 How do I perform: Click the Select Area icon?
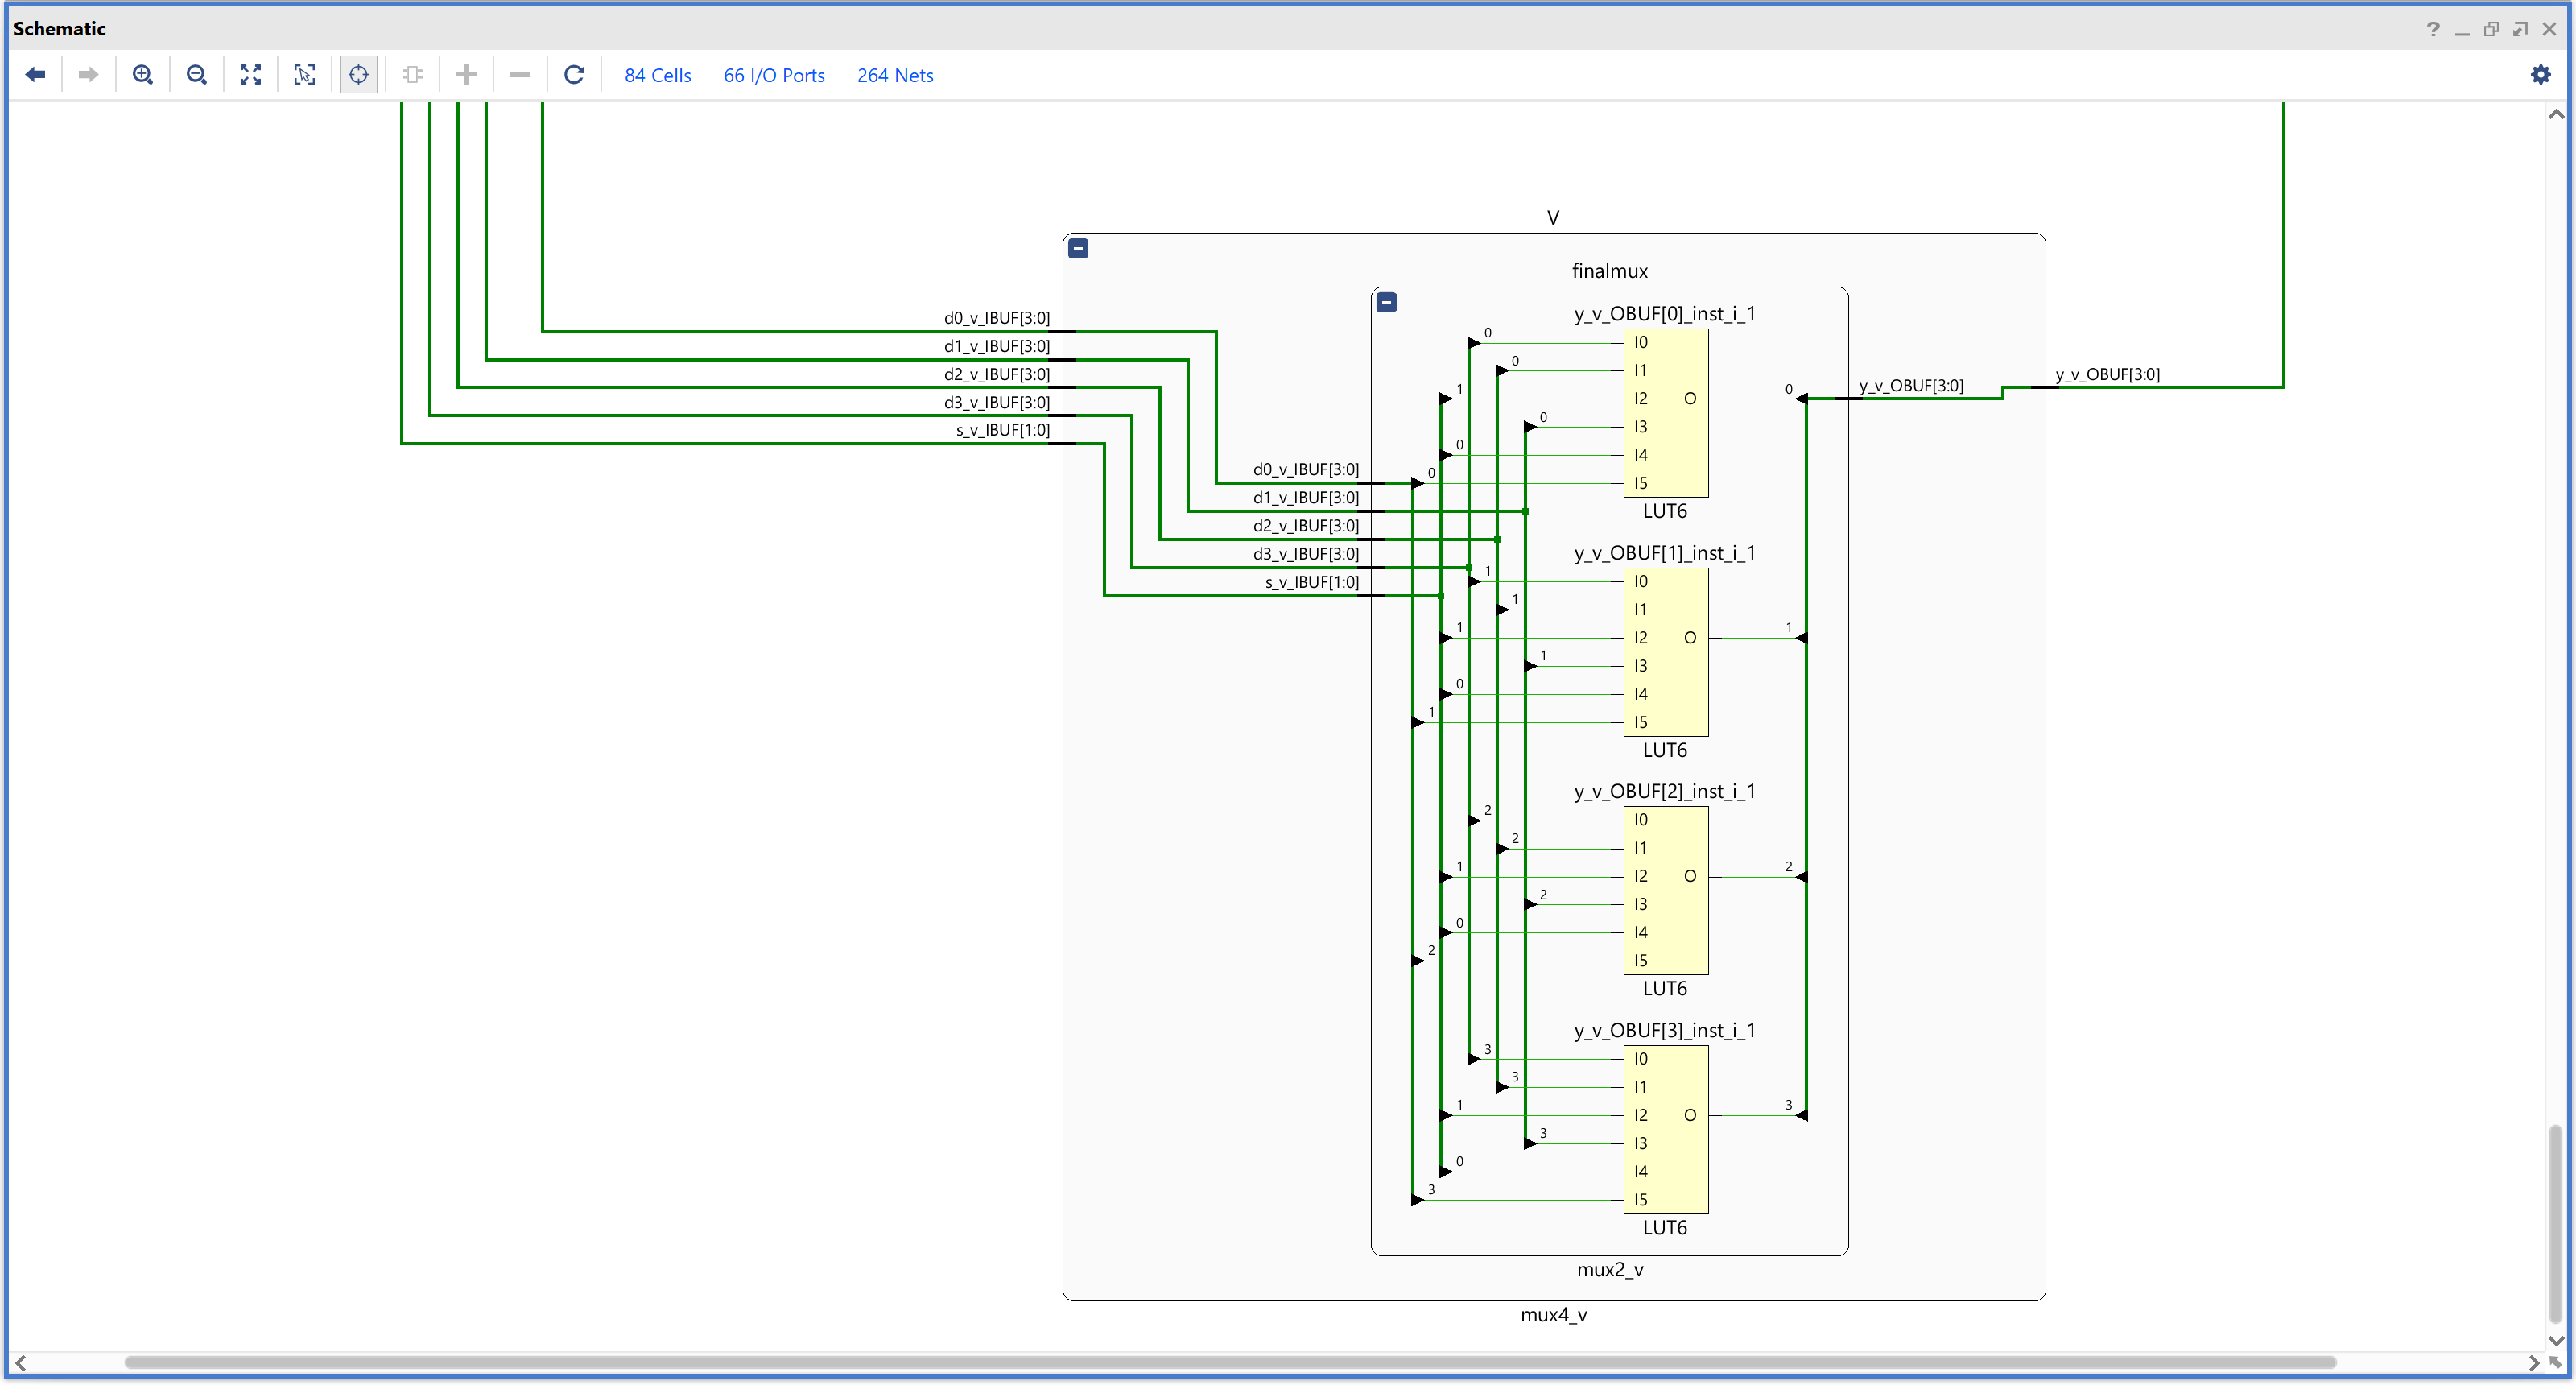click(305, 75)
